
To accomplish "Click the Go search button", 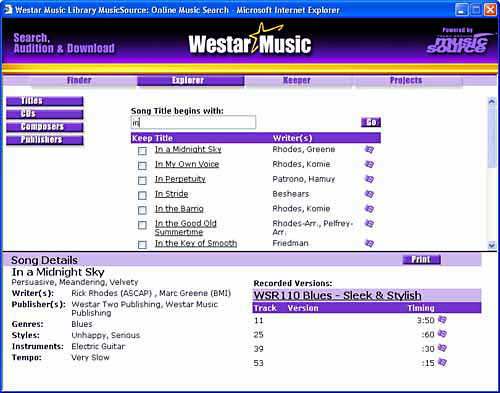I will [x=371, y=122].
